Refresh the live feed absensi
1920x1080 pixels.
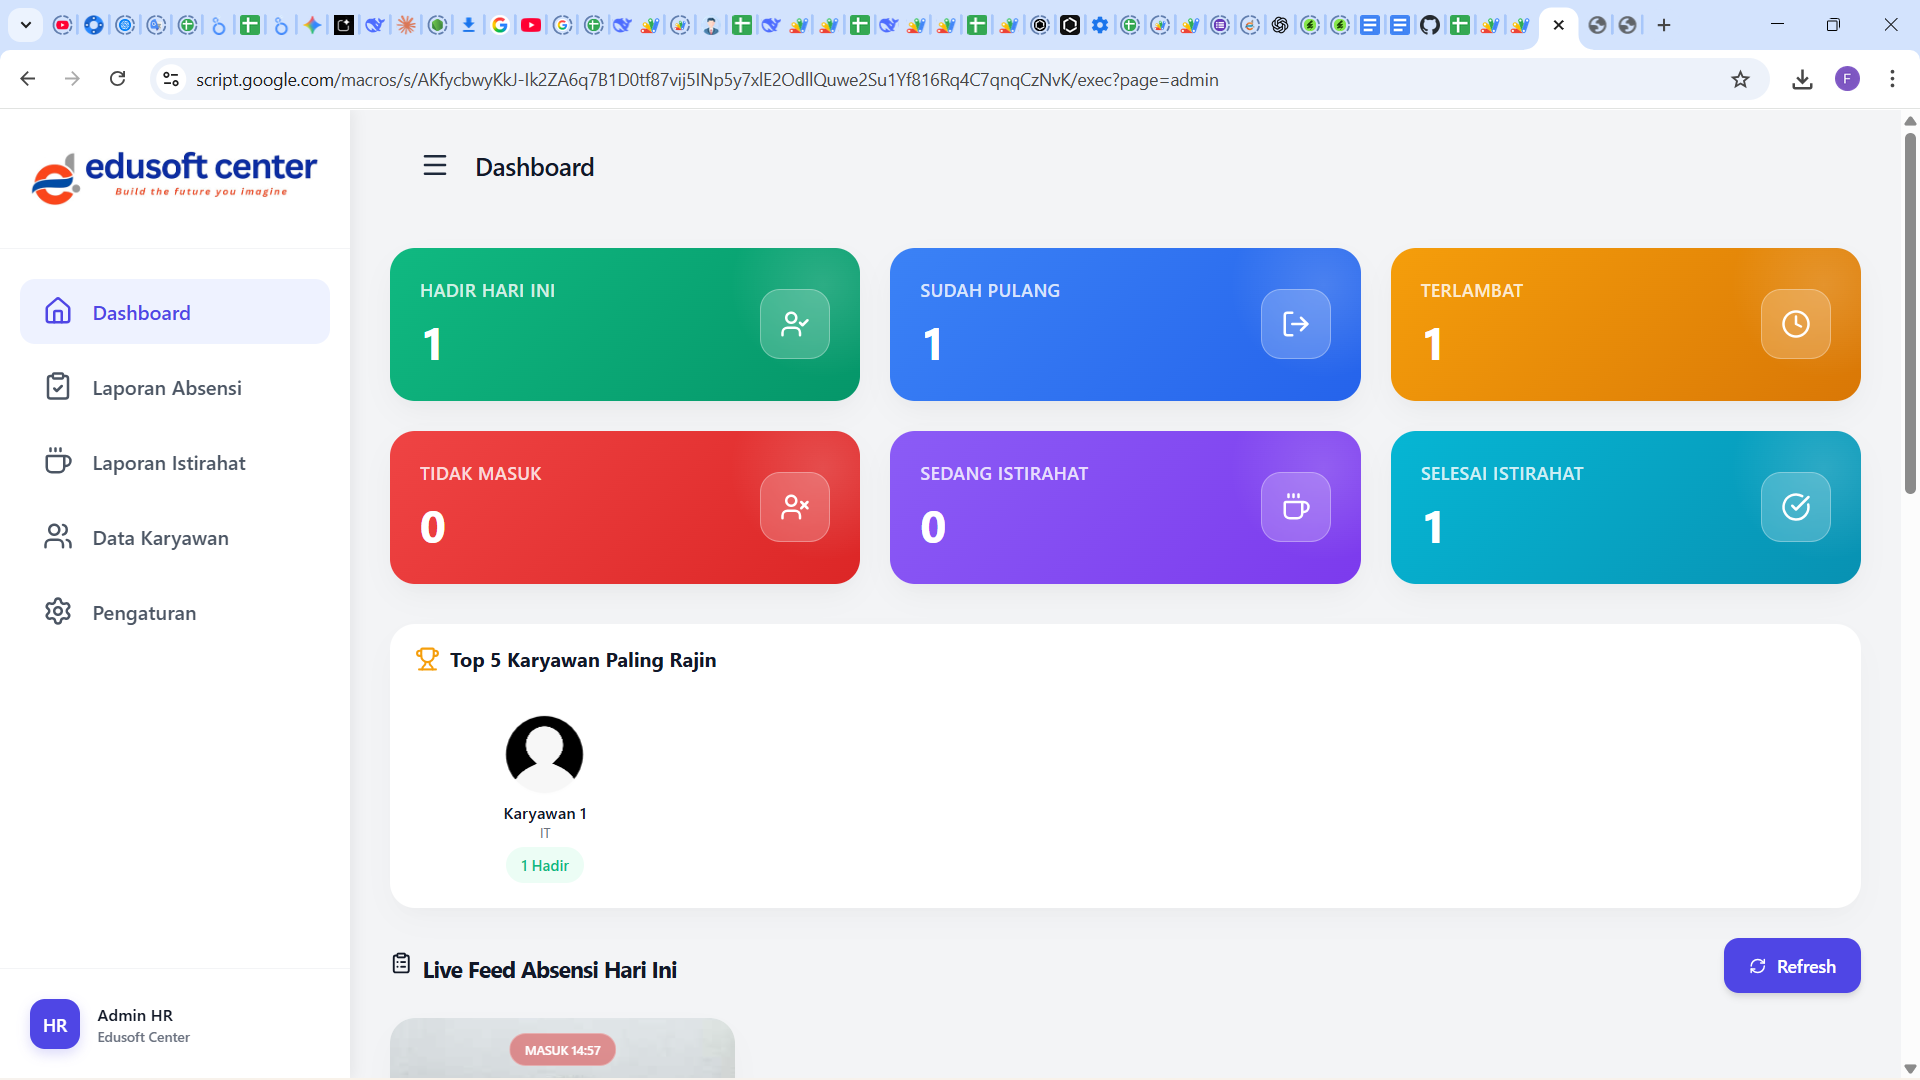pyautogui.click(x=1792, y=966)
